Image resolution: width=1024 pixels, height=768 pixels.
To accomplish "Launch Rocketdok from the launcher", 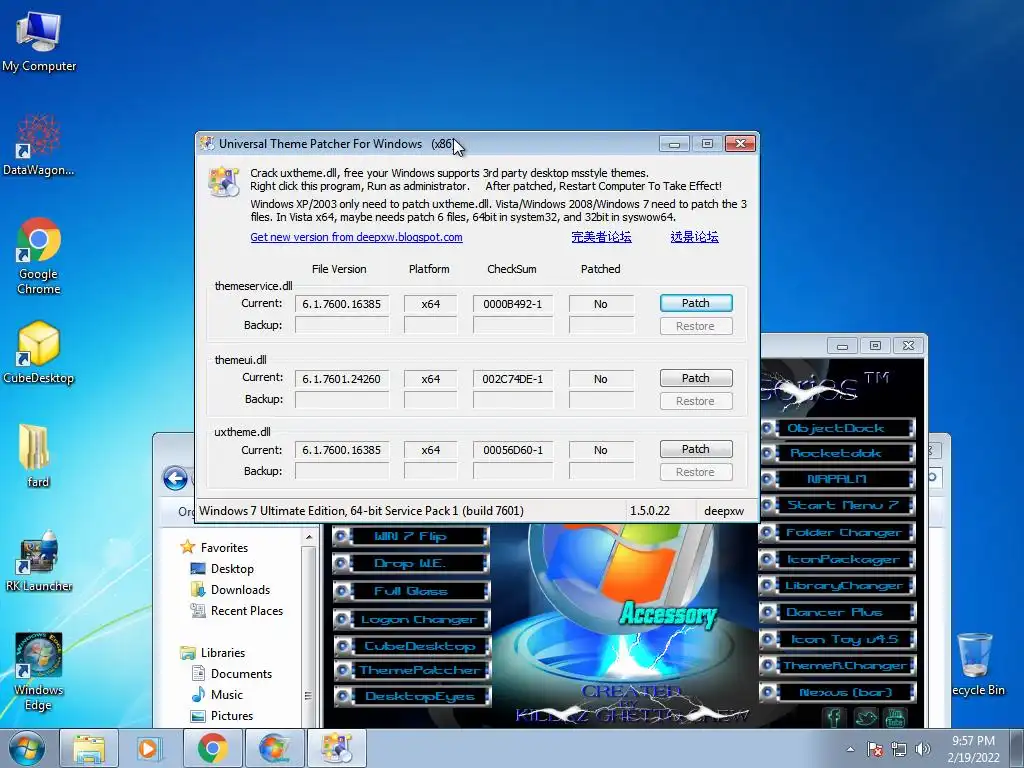I will tap(836, 453).
